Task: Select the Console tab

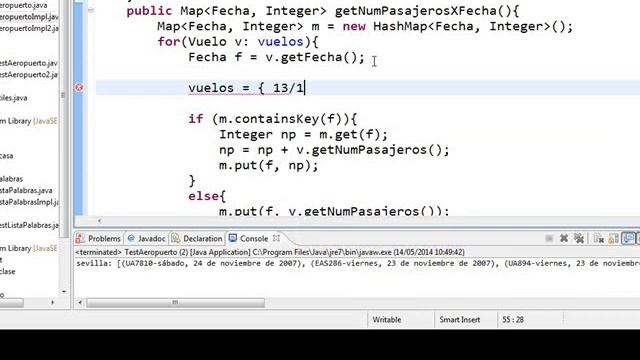Action: 249,238
